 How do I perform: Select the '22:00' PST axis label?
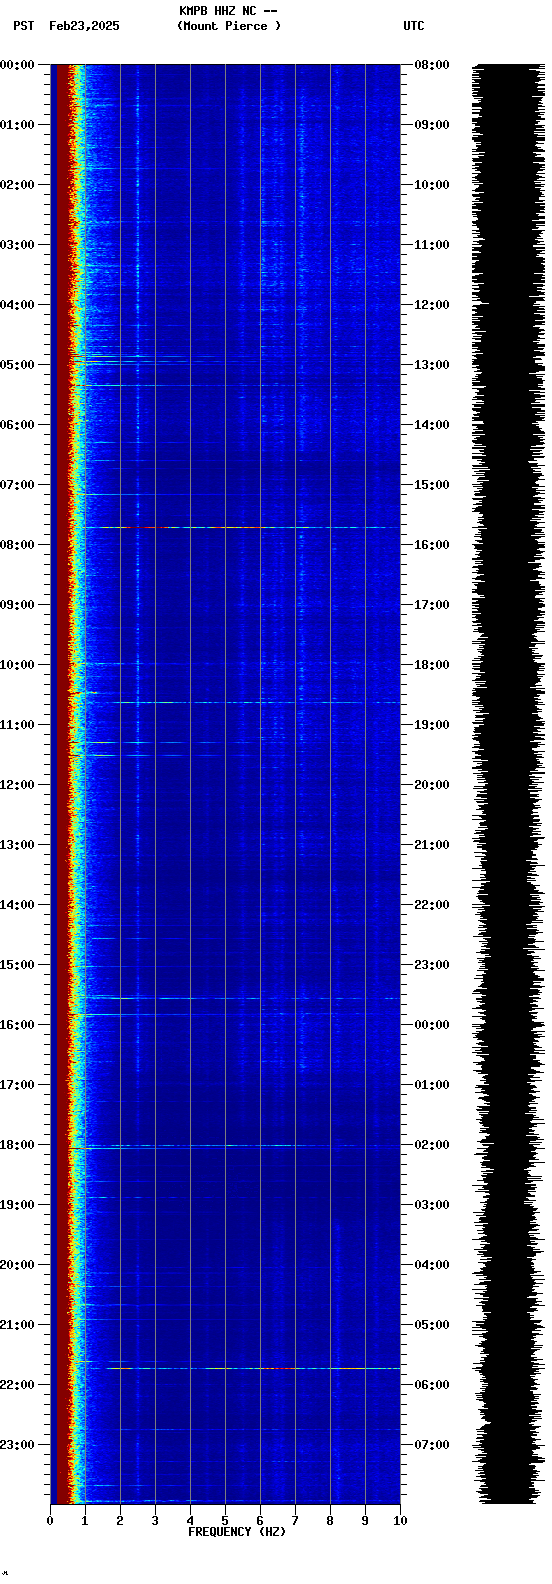tap(17, 1385)
